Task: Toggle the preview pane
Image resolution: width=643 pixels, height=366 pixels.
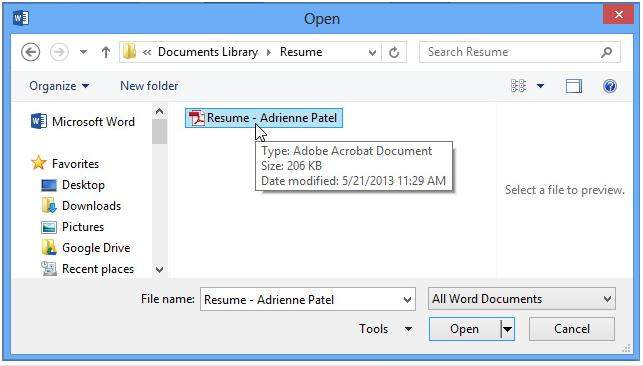Action: 574,86
